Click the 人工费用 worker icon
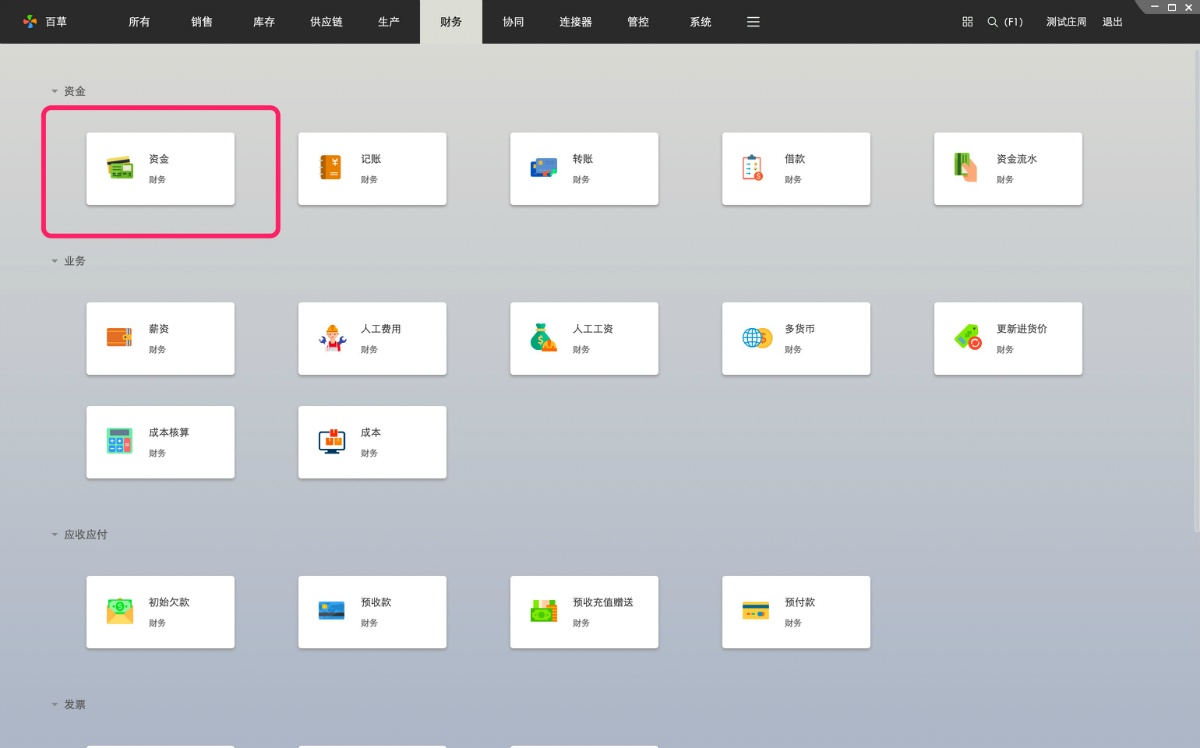Screen dimensions: 1200x748 (x=331, y=338)
